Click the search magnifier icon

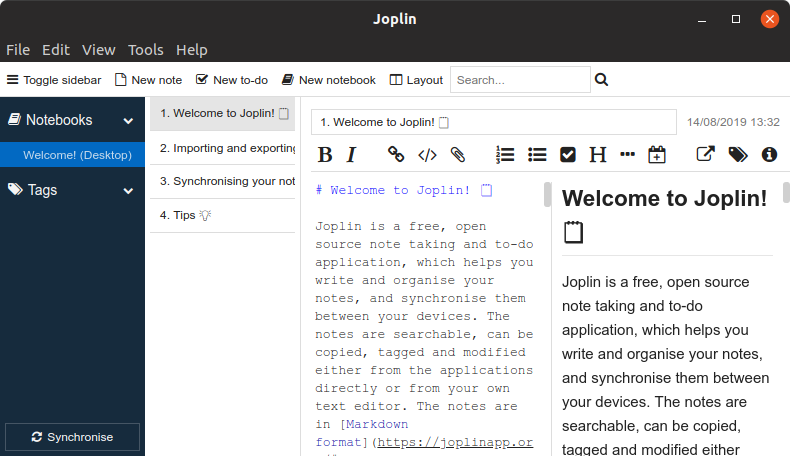pos(601,80)
